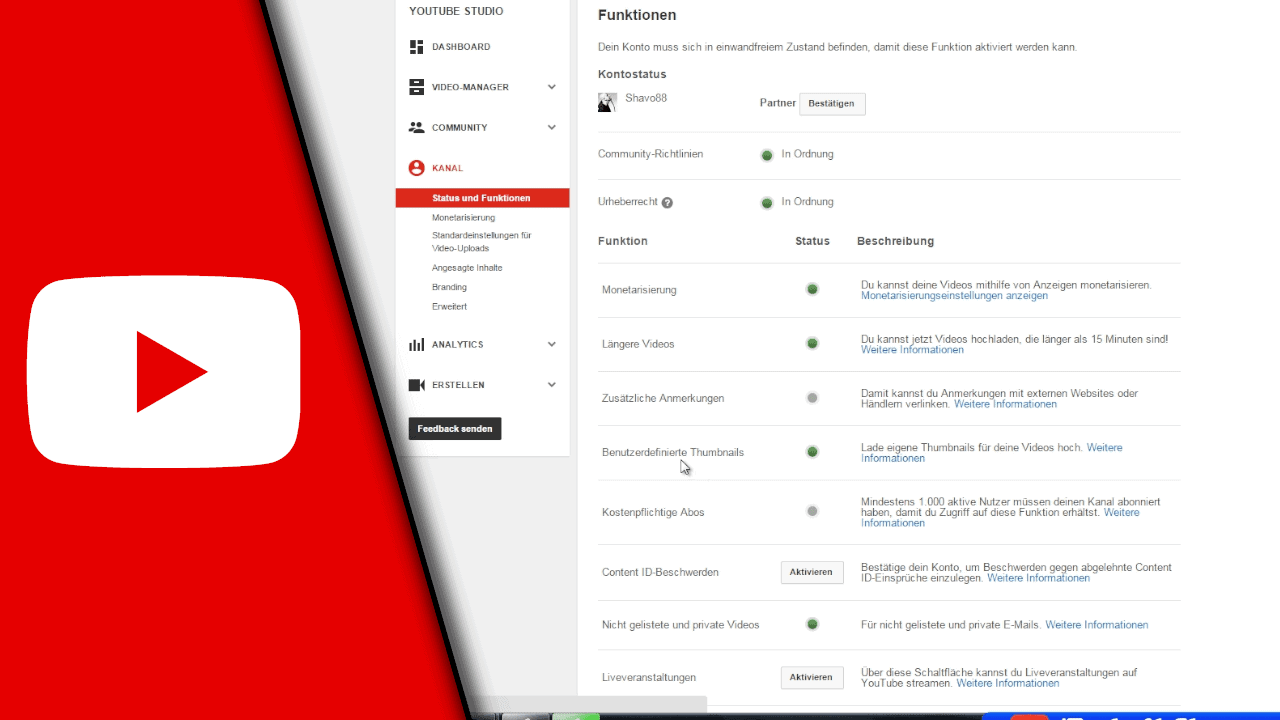The image size is (1280, 720).
Task: Click the Feedback senden button
Action: click(x=455, y=429)
